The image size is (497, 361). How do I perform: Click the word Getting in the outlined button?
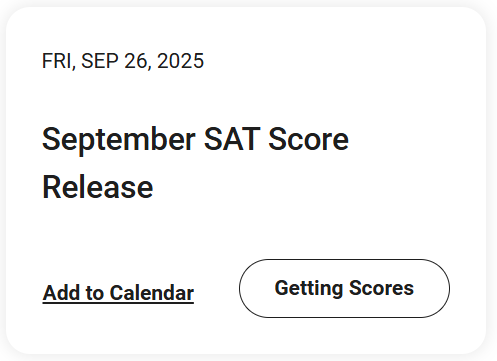(309, 289)
